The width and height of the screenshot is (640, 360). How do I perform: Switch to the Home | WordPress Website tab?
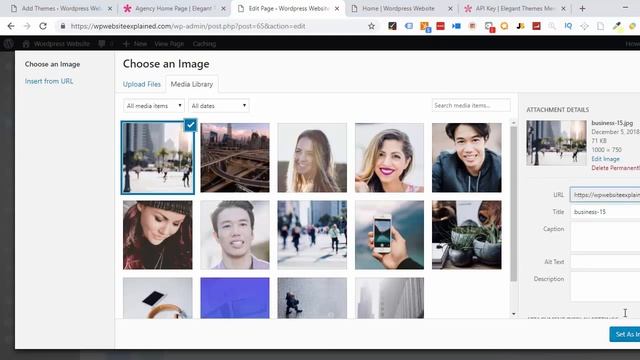pyautogui.click(x=398, y=8)
